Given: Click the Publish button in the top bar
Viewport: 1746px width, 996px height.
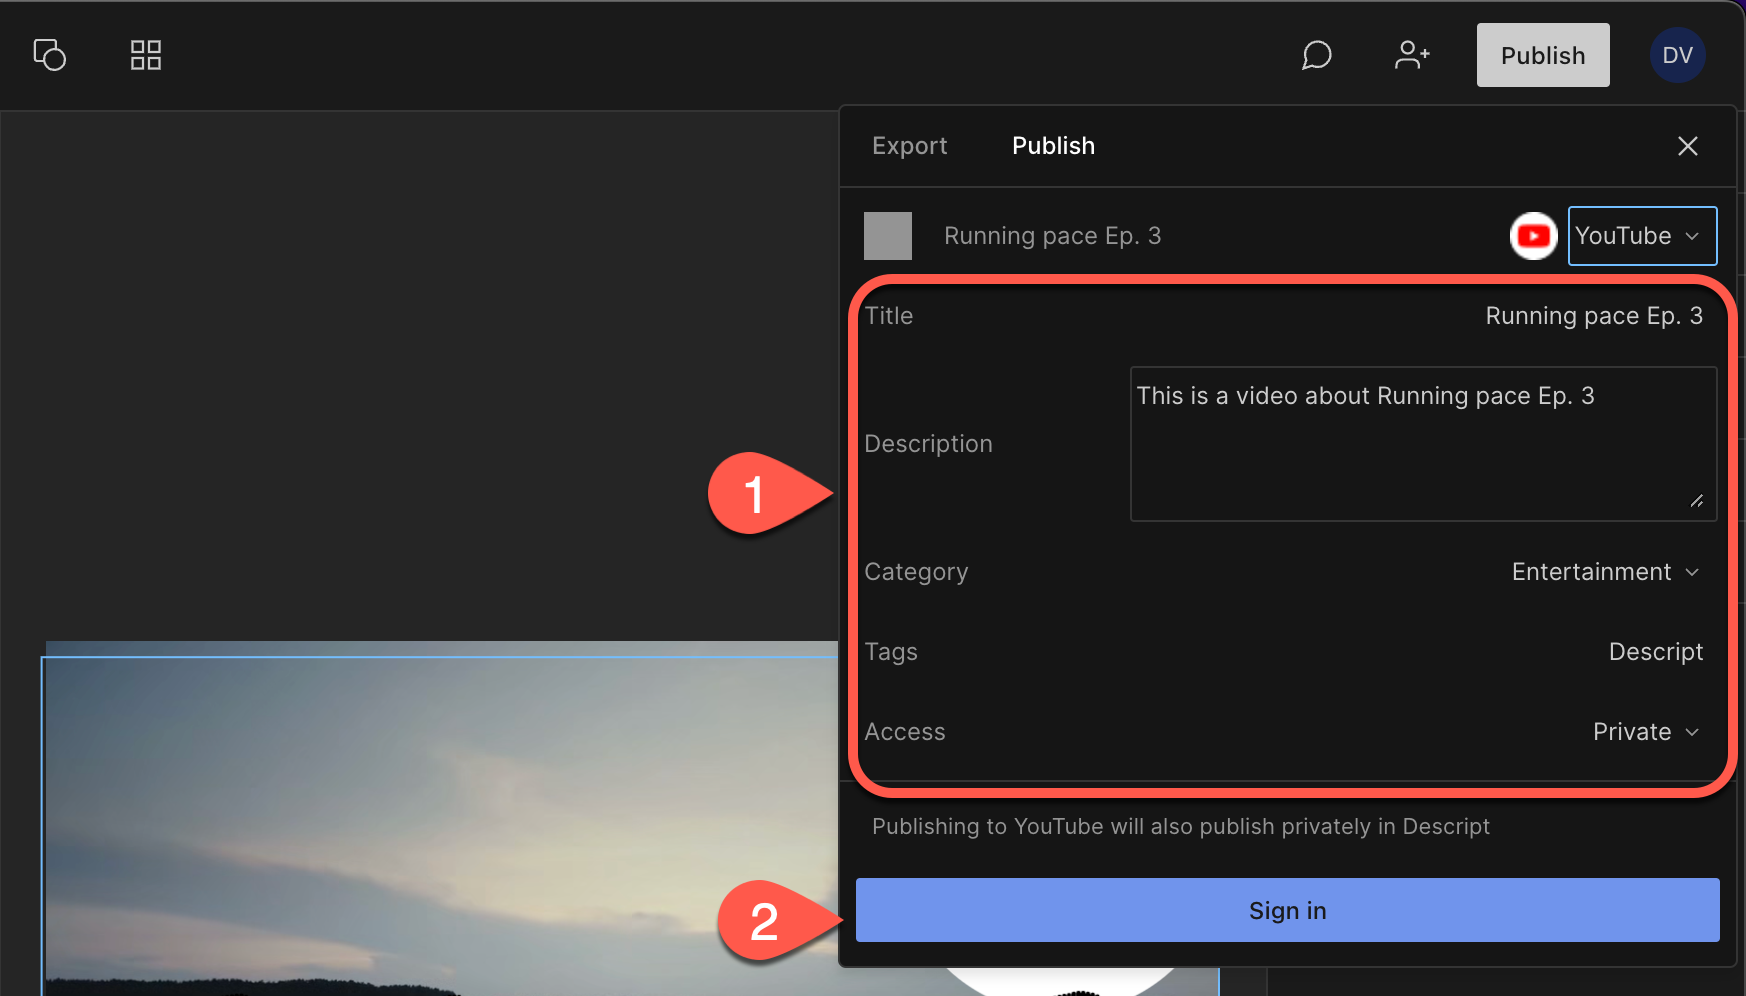Looking at the screenshot, I should [x=1543, y=55].
